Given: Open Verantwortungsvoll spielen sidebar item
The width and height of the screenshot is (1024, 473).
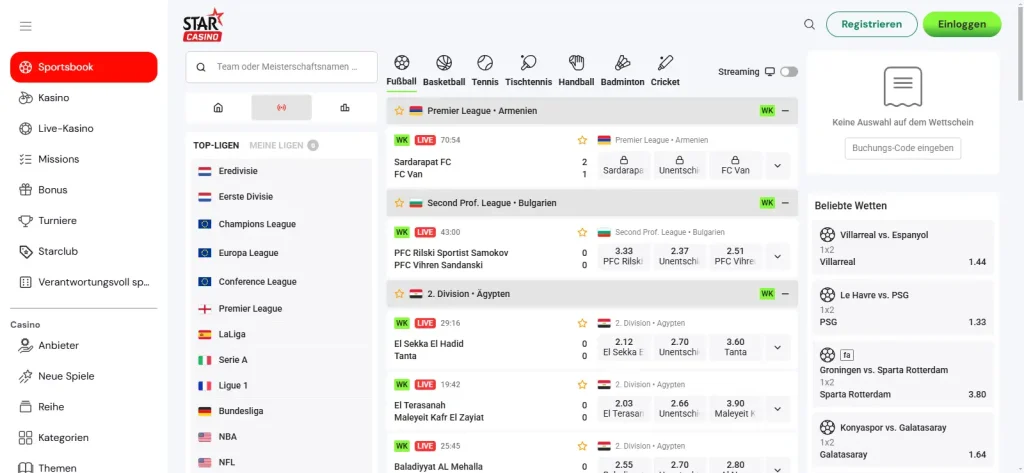Looking at the screenshot, I should (84, 282).
